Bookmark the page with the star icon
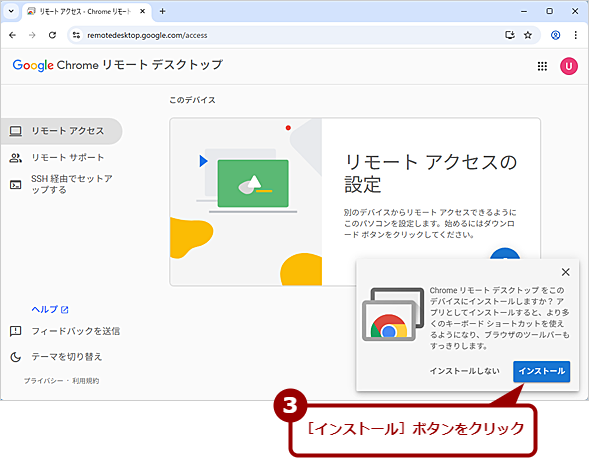The height and width of the screenshot is (458, 589). click(528, 35)
